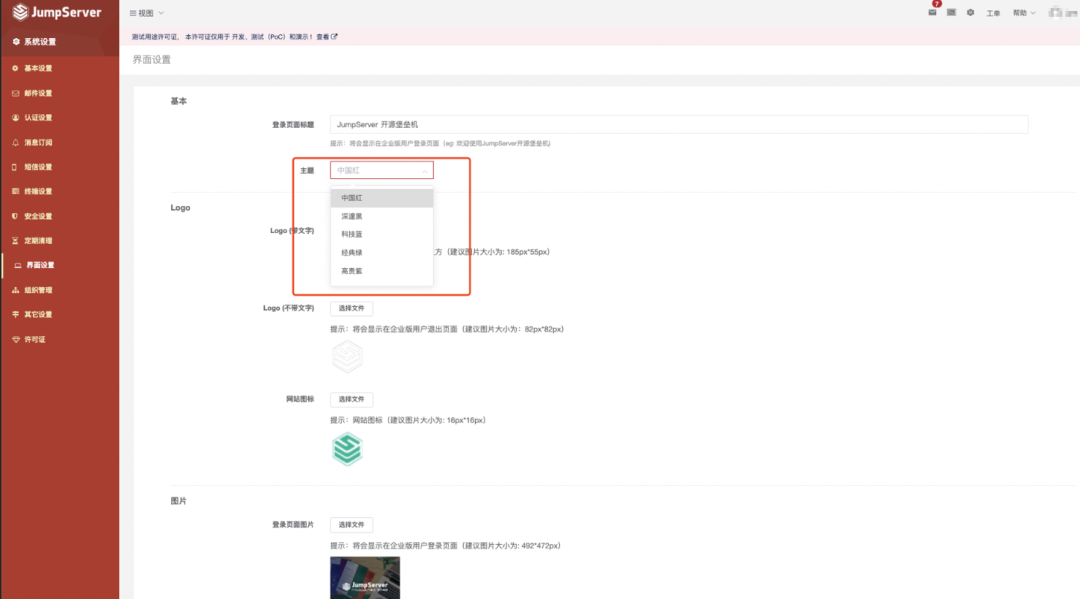Open 工单 tickets in top bar
The height and width of the screenshot is (599, 1080).
tap(993, 13)
